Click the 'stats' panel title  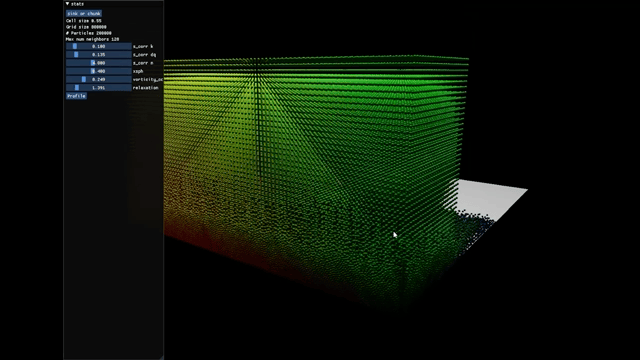coord(77,4)
